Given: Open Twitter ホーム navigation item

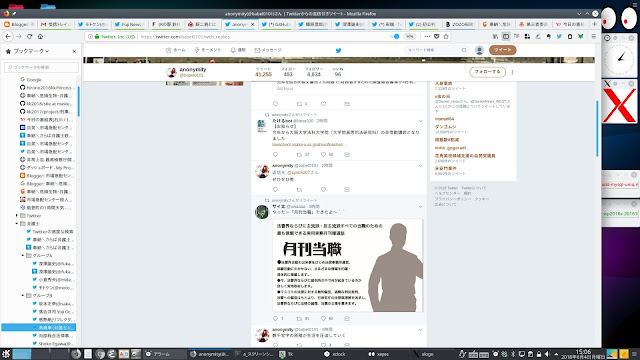Looking at the screenshot, I should pyautogui.click(x=176, y=50).
